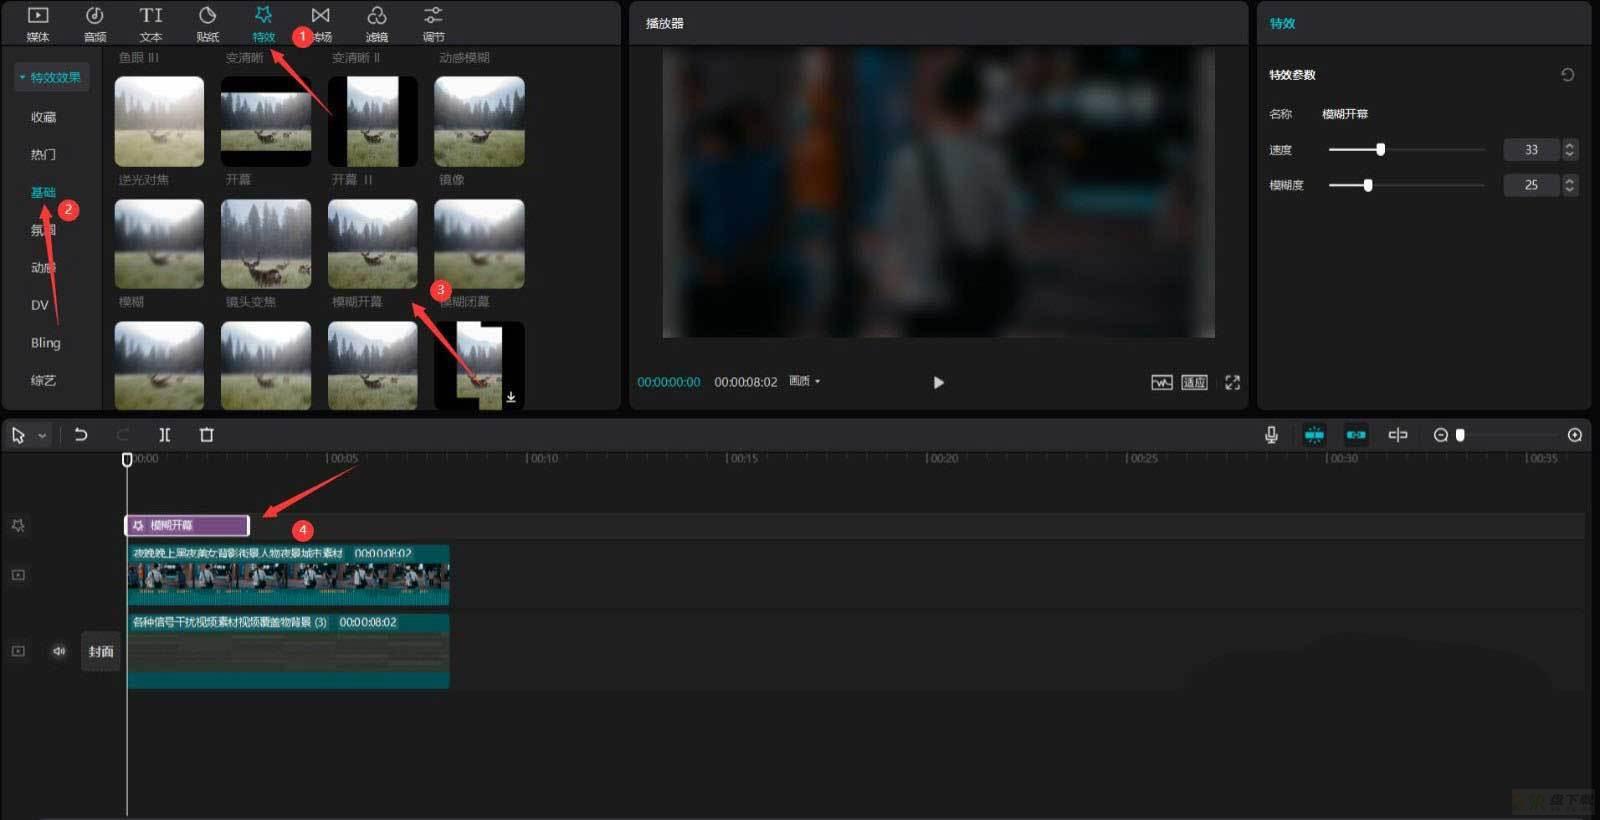Choose the 镜像 effect thumbnail
The image size is (1600, 820).
tap(479, 121)
